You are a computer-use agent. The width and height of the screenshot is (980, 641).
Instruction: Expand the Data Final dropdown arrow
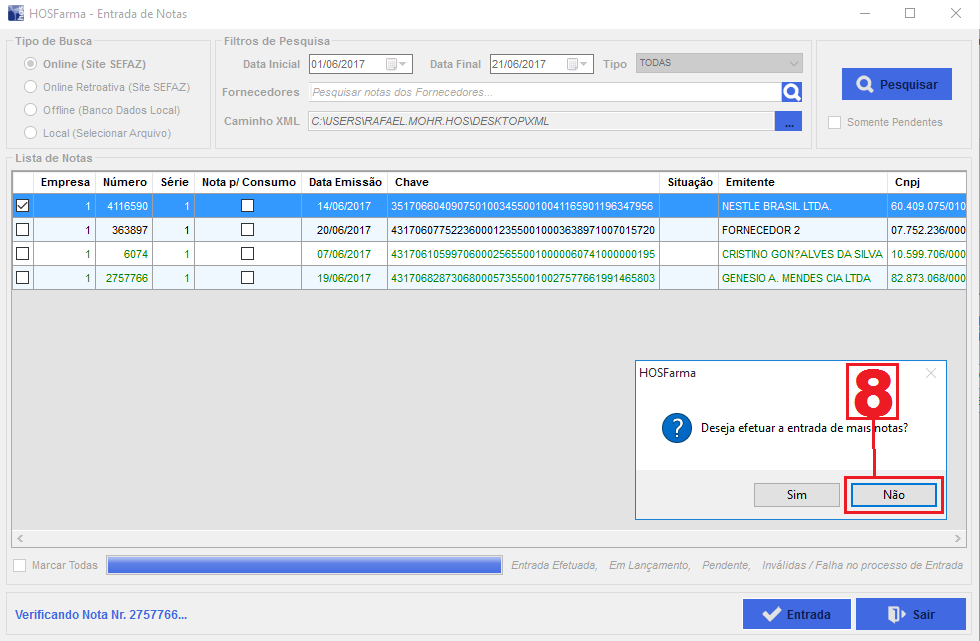pos(585,64)
